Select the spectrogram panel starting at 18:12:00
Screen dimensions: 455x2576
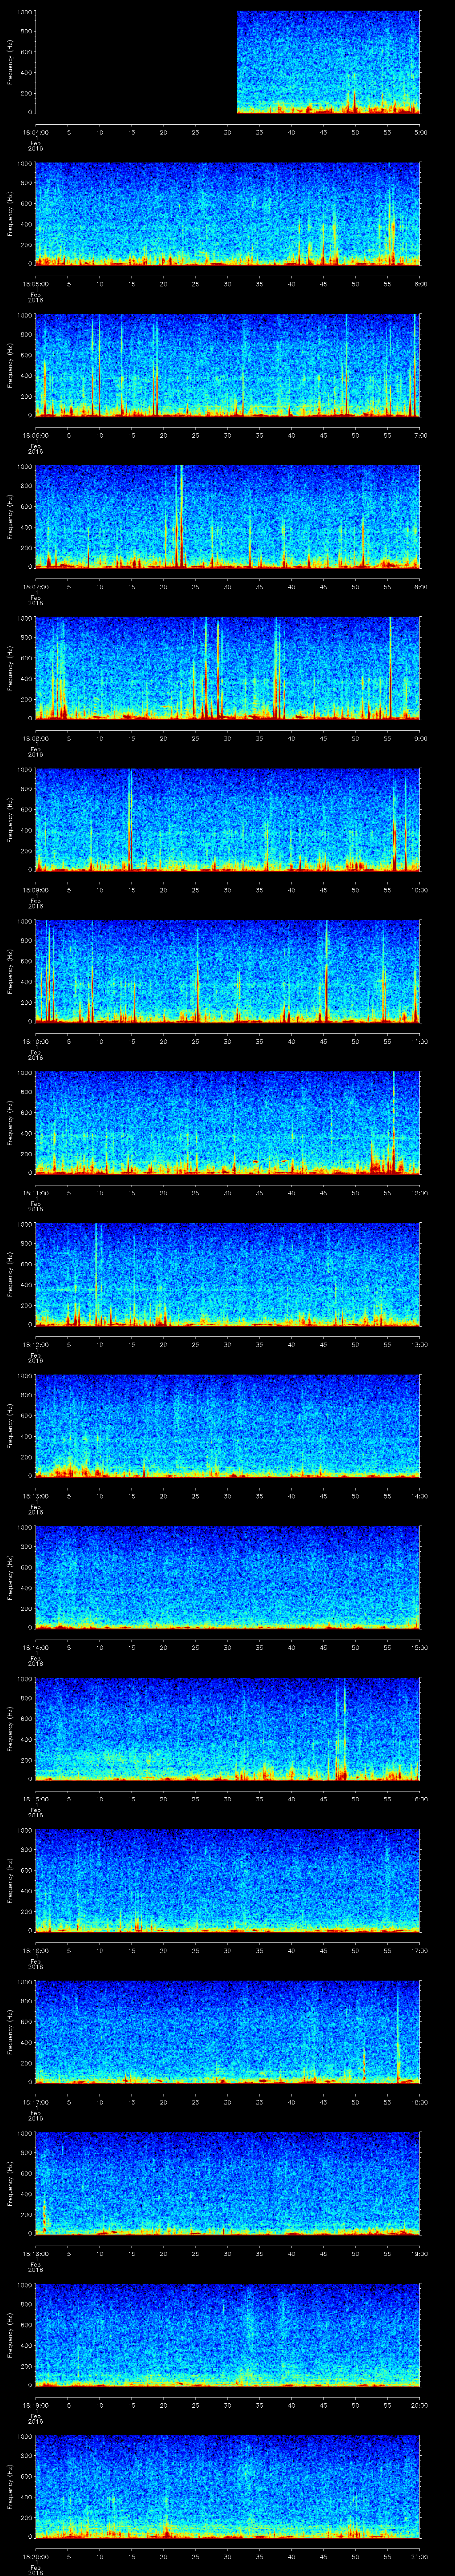(227, 1274)
